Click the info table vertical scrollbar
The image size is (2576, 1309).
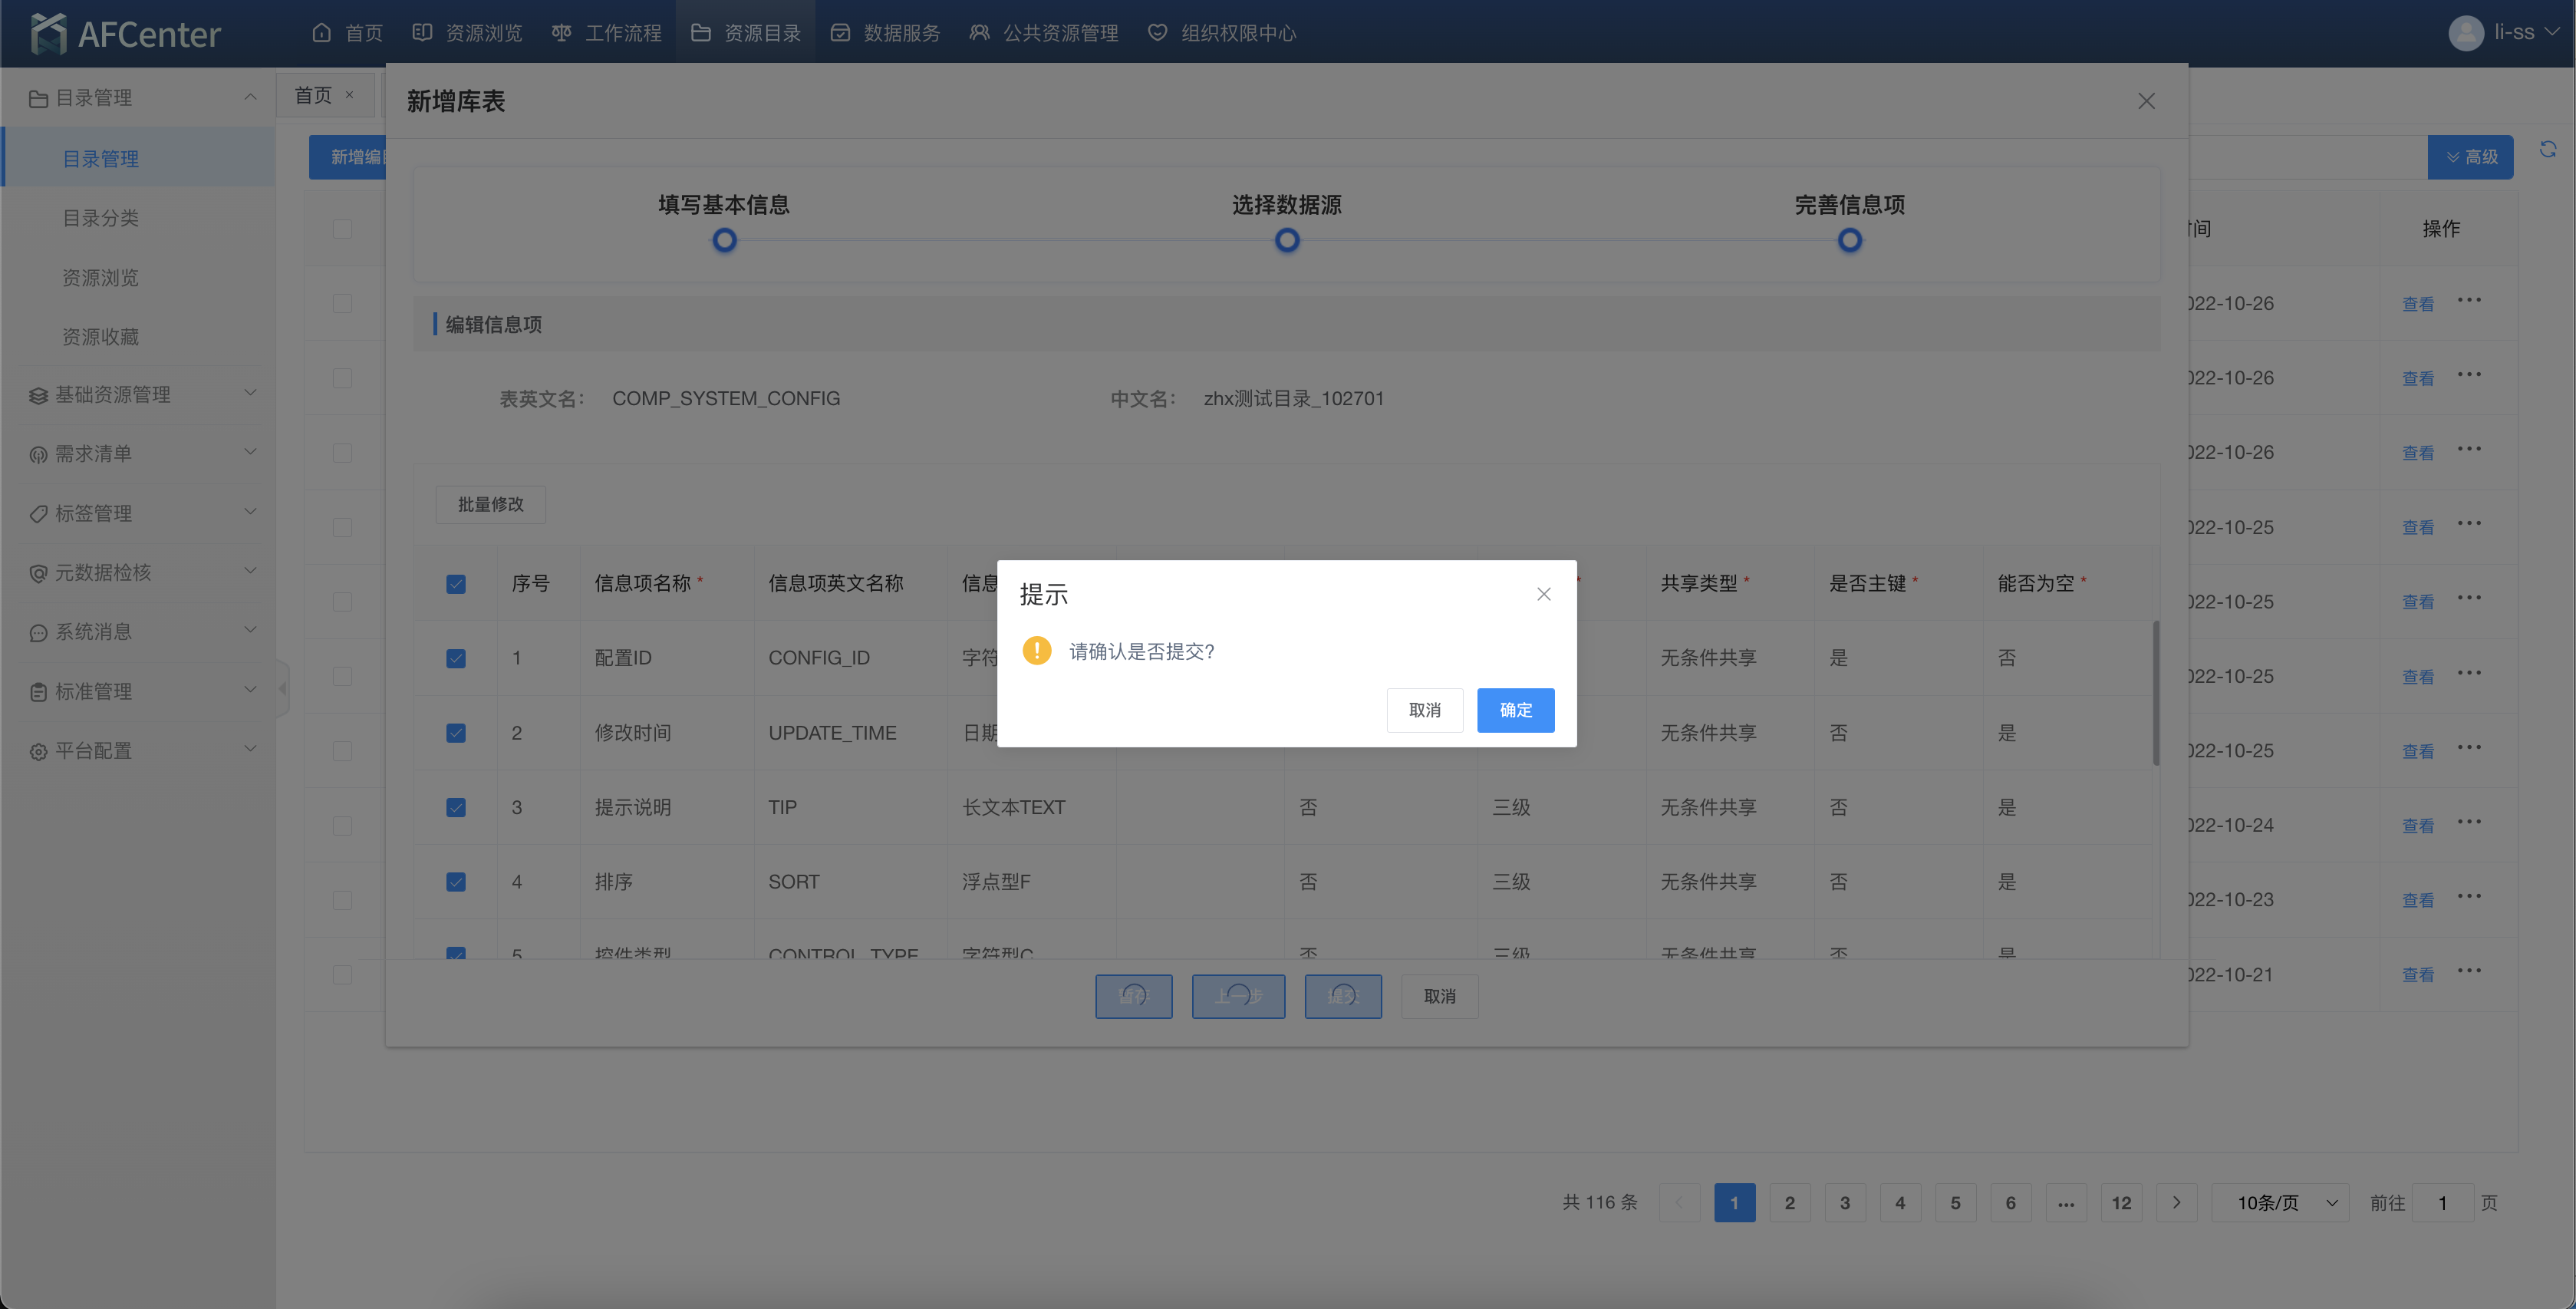[x=2156, y=693]
